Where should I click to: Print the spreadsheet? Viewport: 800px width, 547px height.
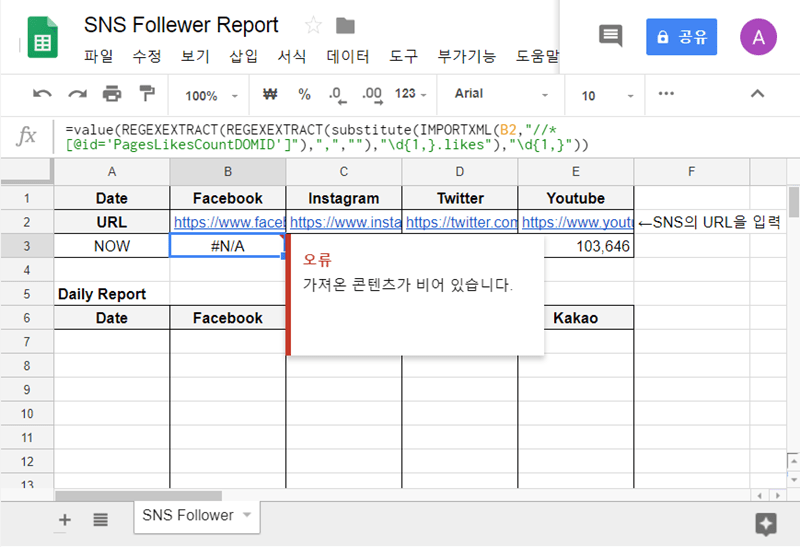pyautogui.click(x=112, y=94)
